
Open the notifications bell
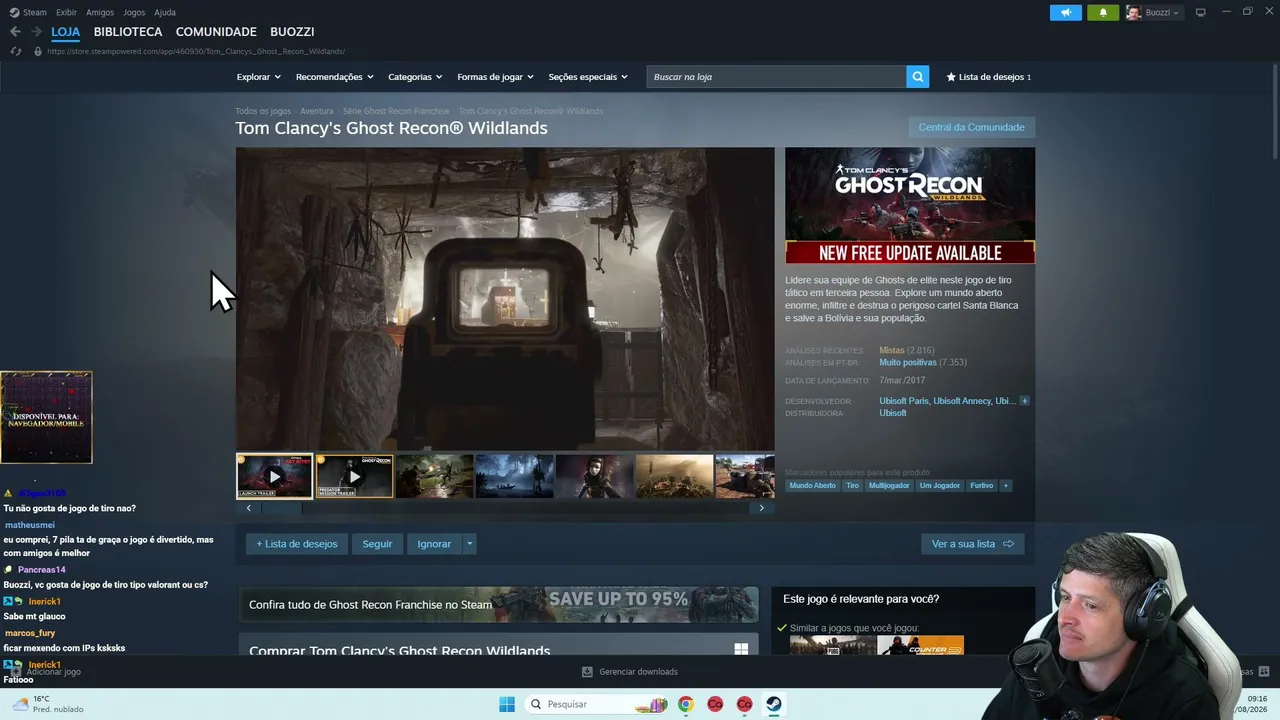pyautogui.click(x=1103, y=12)
